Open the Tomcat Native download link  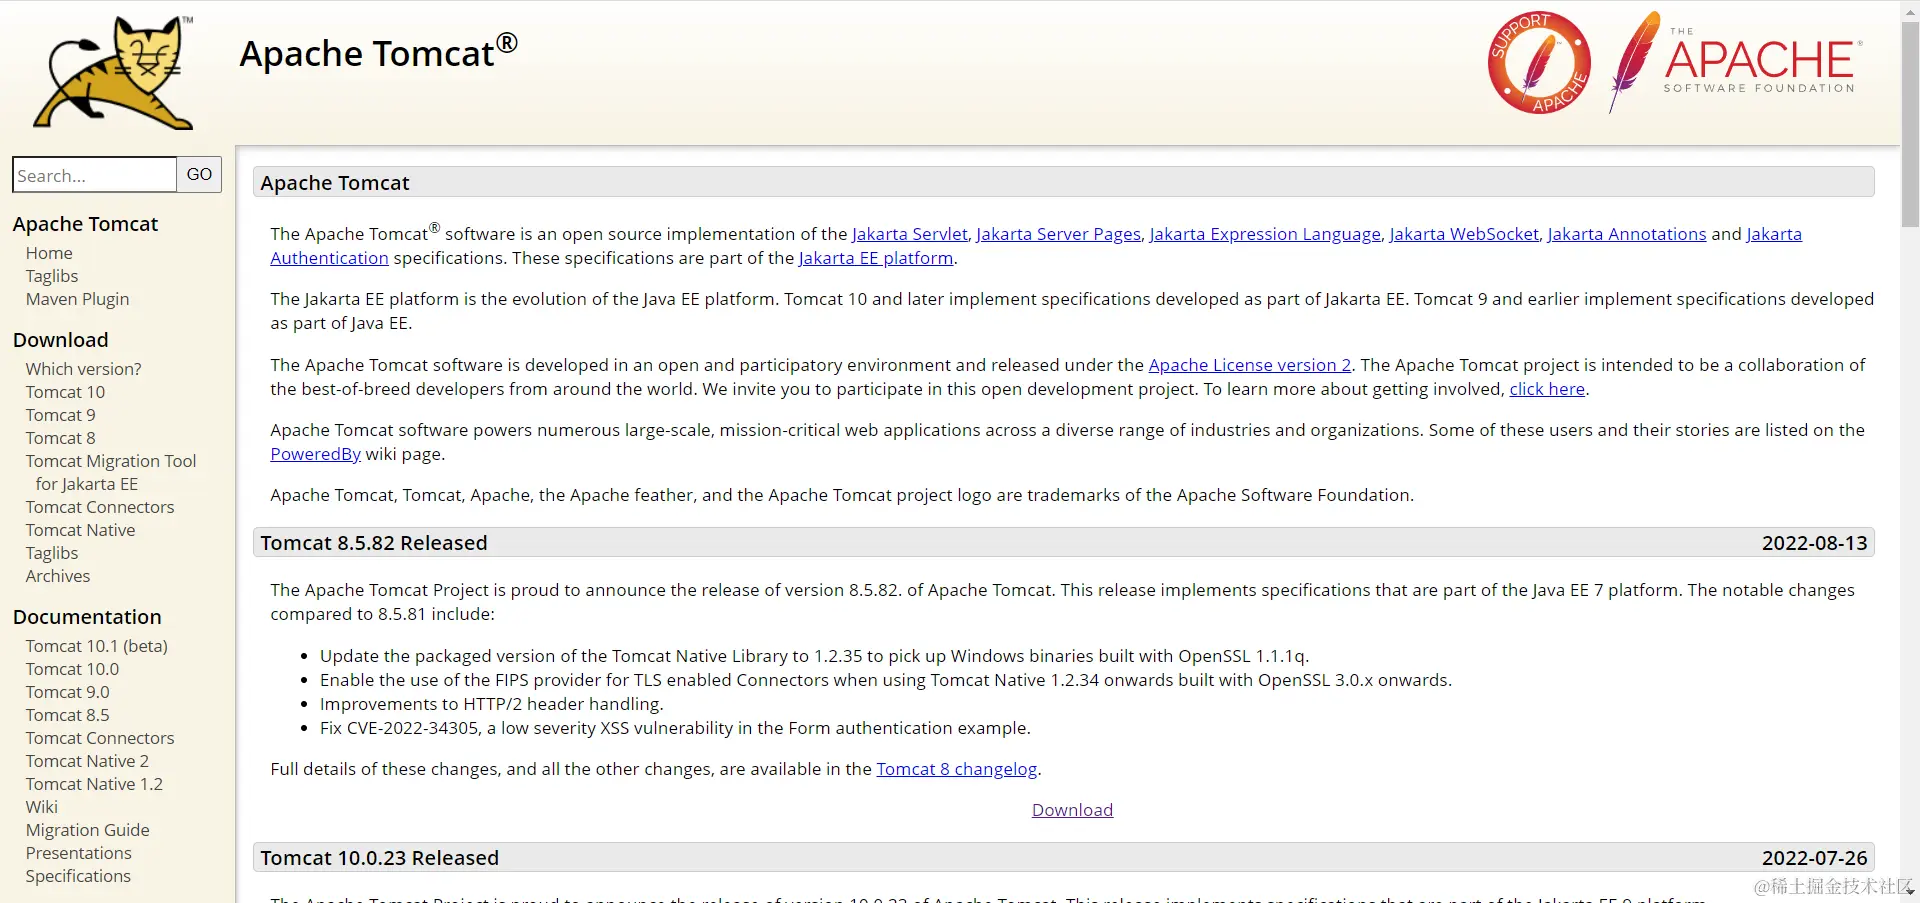click(x=81, y=530)
